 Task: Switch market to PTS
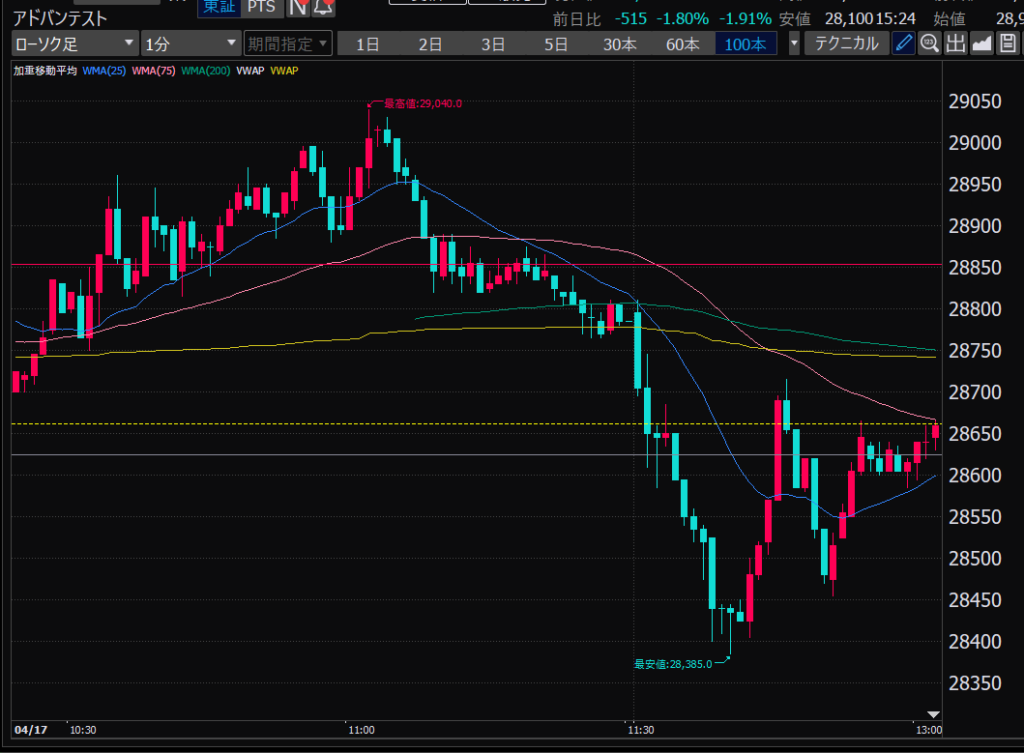pos(262,7)
